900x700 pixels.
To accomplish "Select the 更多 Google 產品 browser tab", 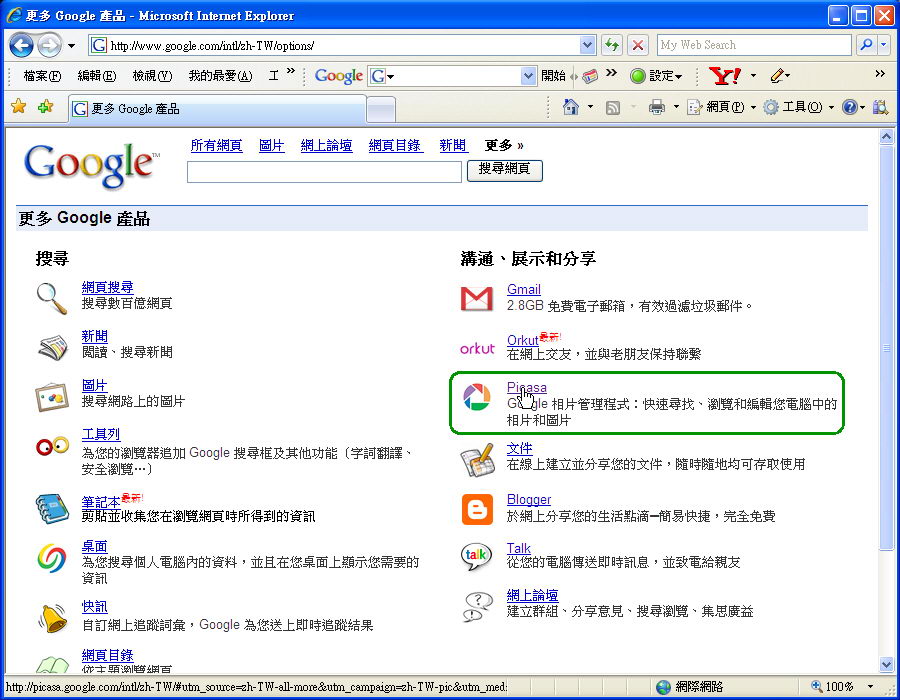I will pyautogui.click(x=218, y=108).
